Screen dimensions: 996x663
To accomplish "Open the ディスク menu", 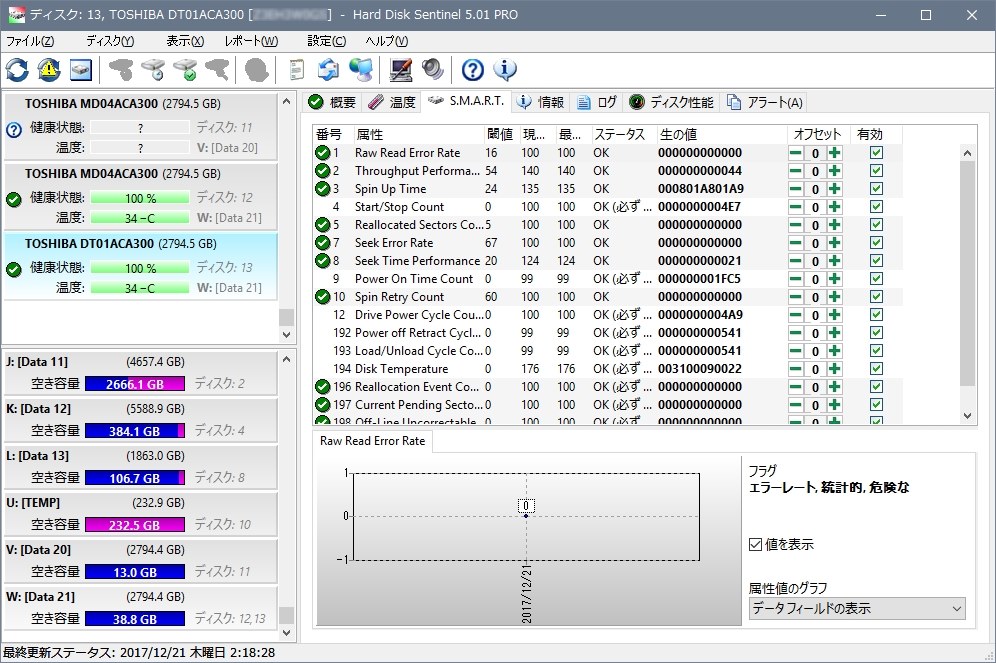I will [x=110, y=41].
